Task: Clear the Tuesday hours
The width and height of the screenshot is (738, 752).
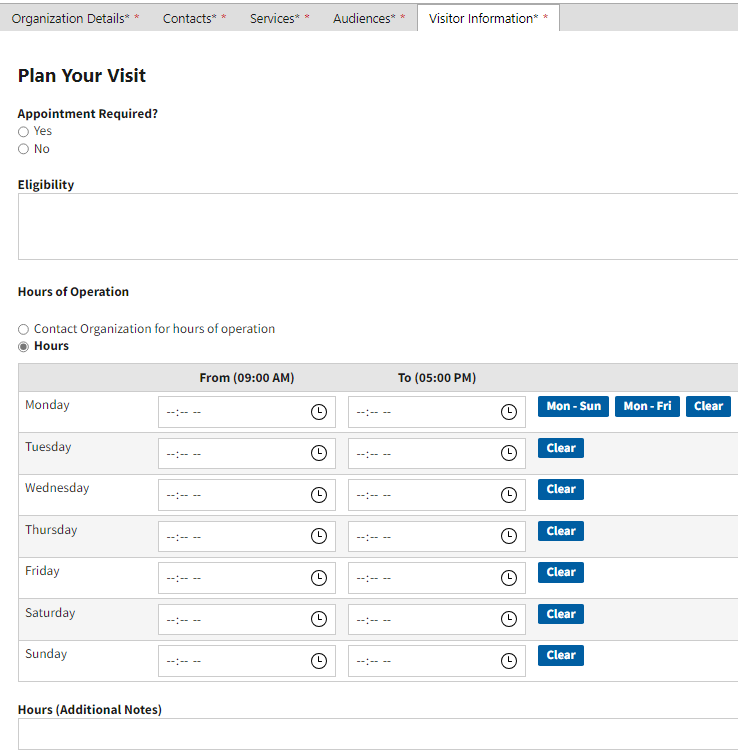Action: [x=561, y=448]
